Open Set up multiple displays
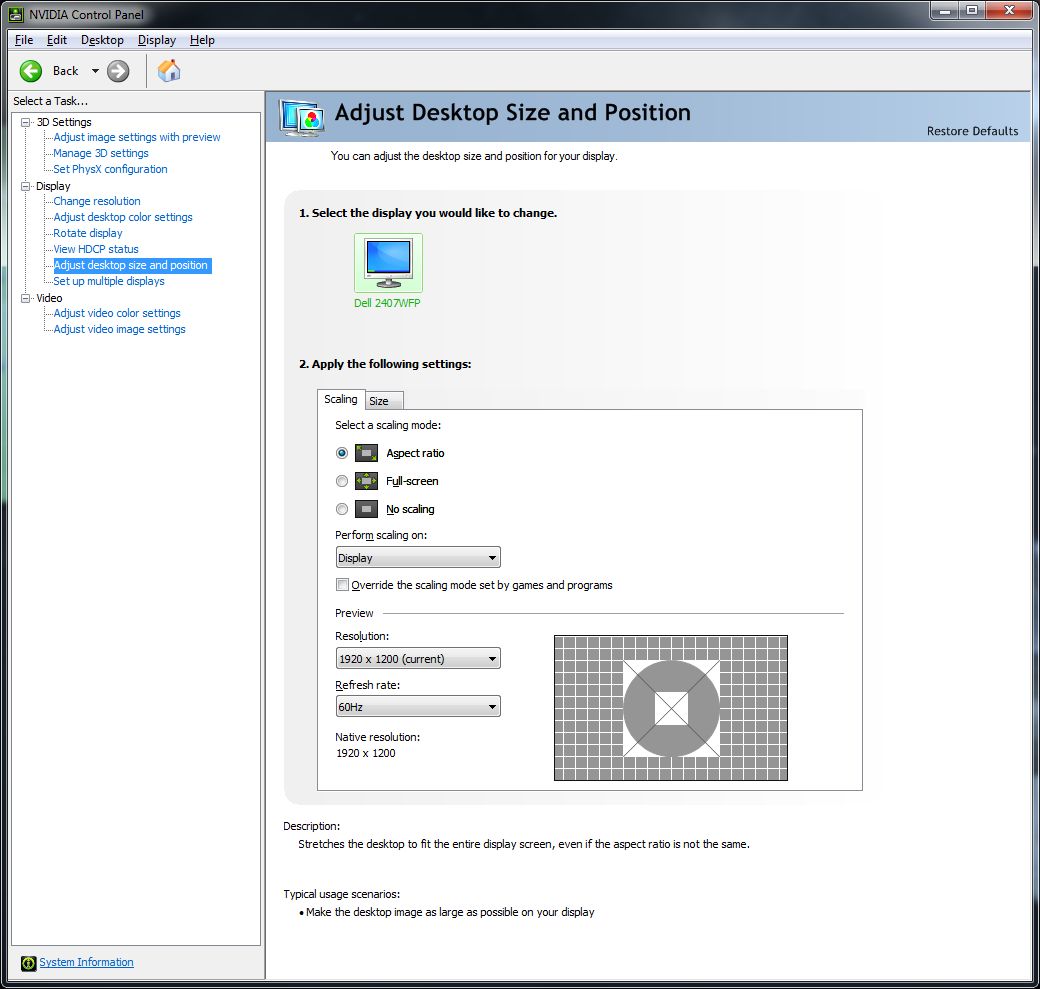This screenshot has width=1040, height=989. point(109,281)
